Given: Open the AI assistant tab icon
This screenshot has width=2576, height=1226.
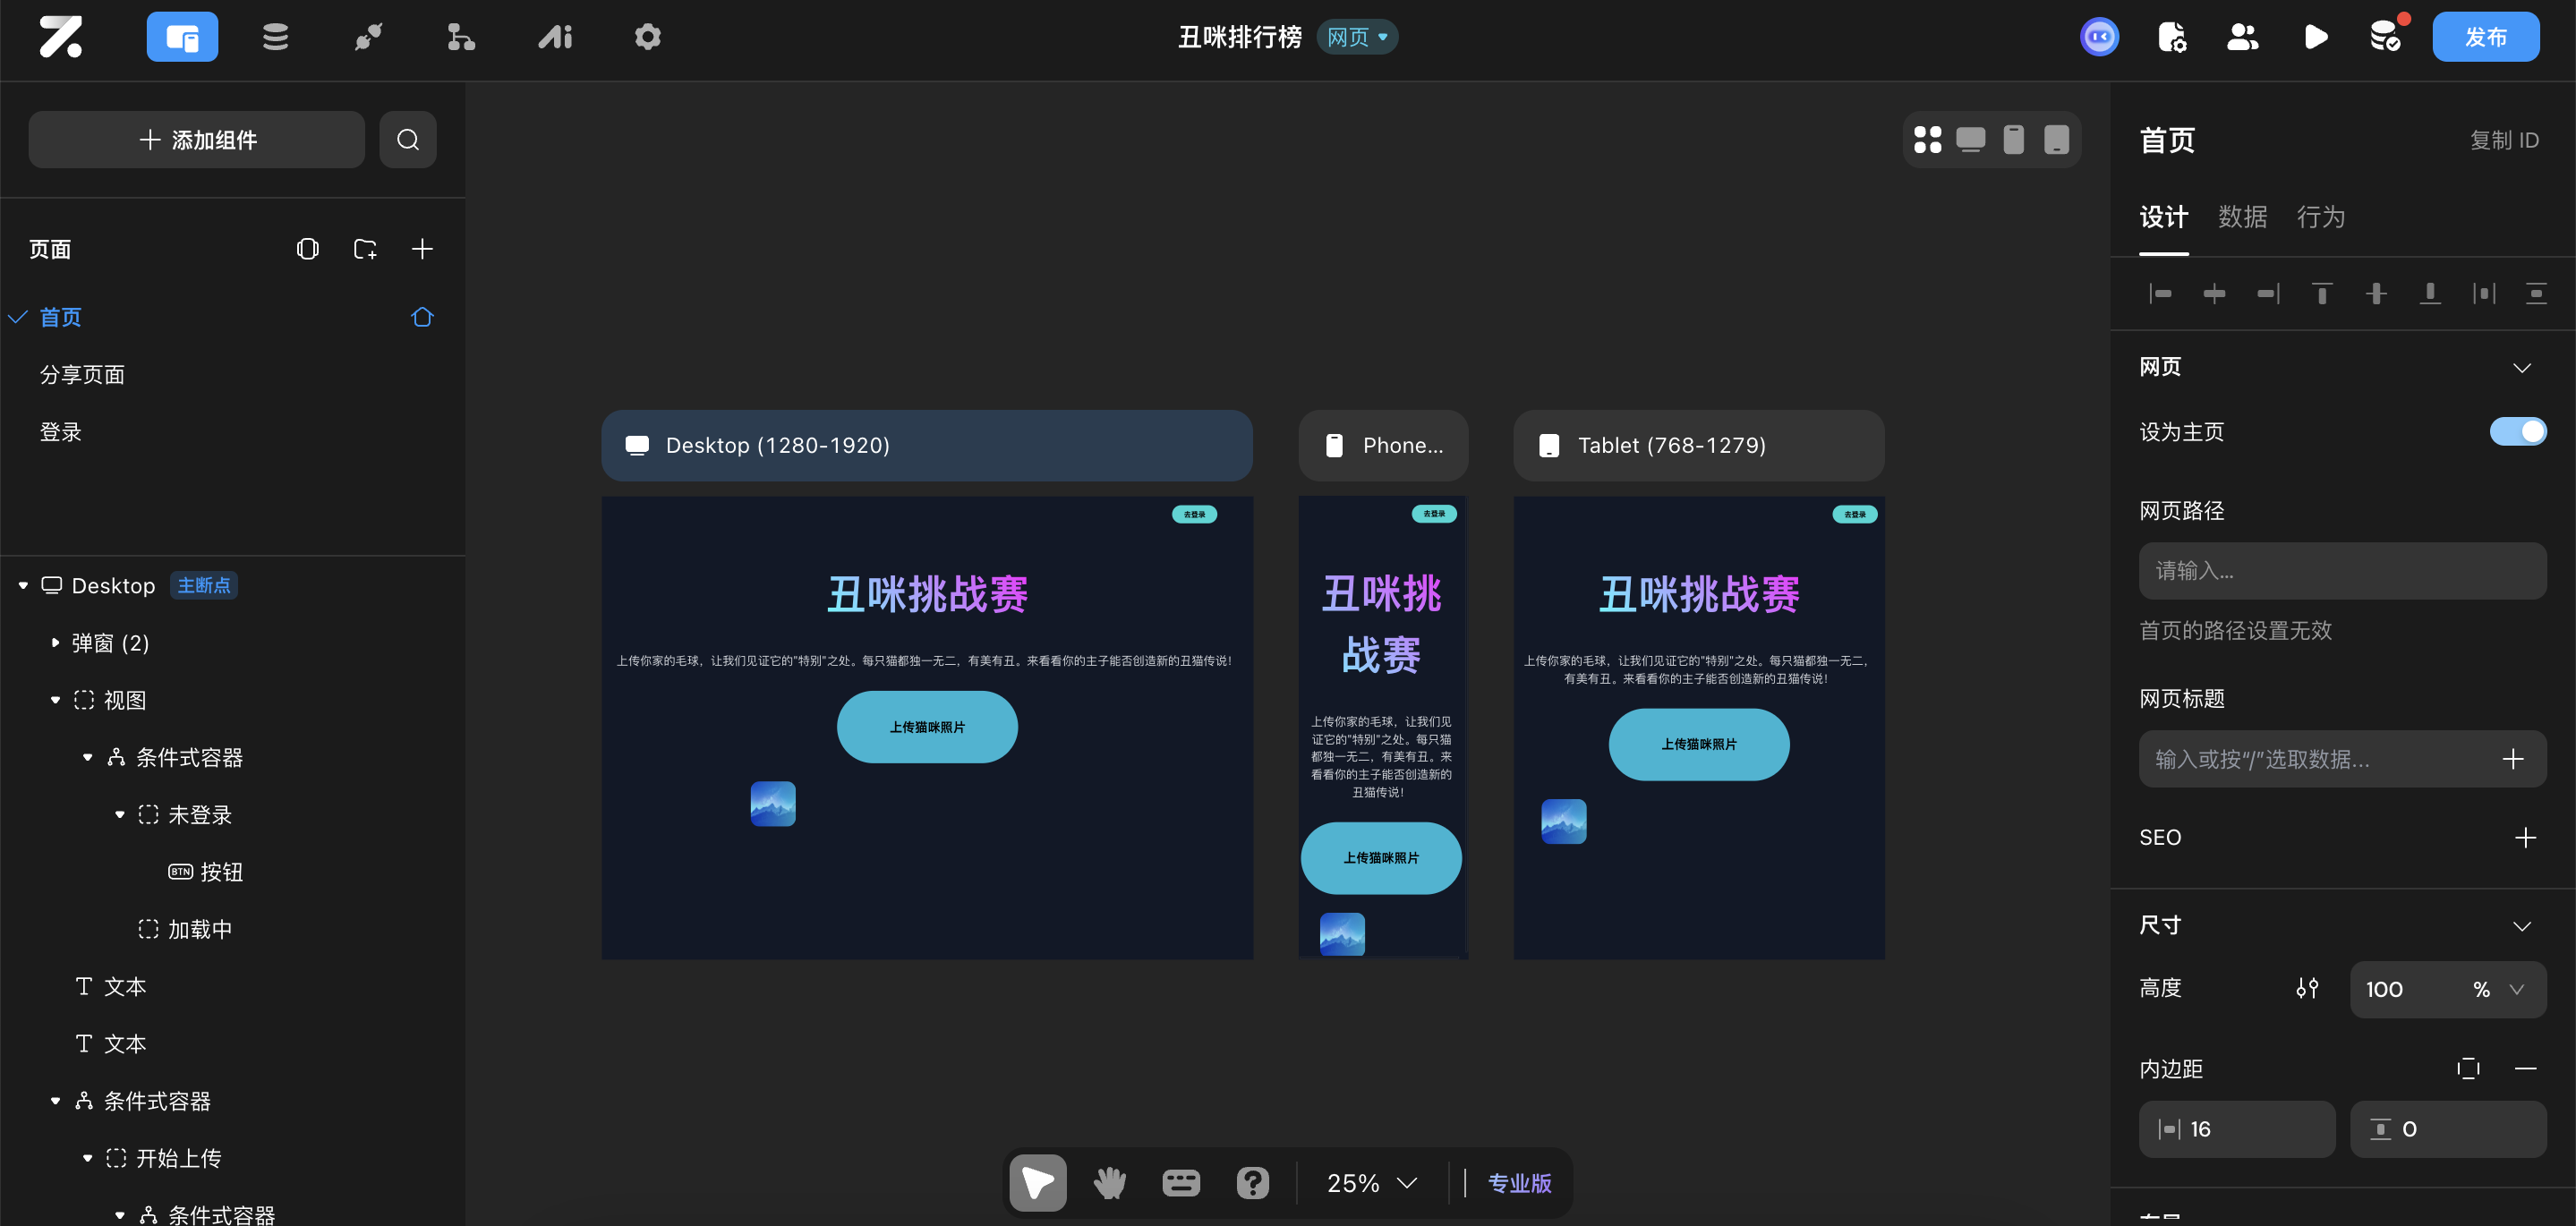Looking at the screenshot, I should click(x=555, y=37).
